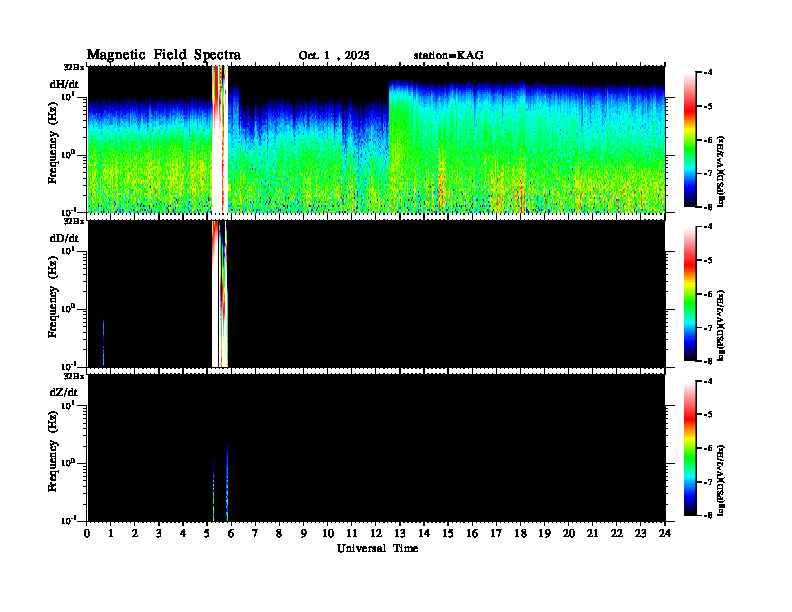Click hour 8 on the time axis
This screenshot has width=792, height=612.
coord(279,534)
